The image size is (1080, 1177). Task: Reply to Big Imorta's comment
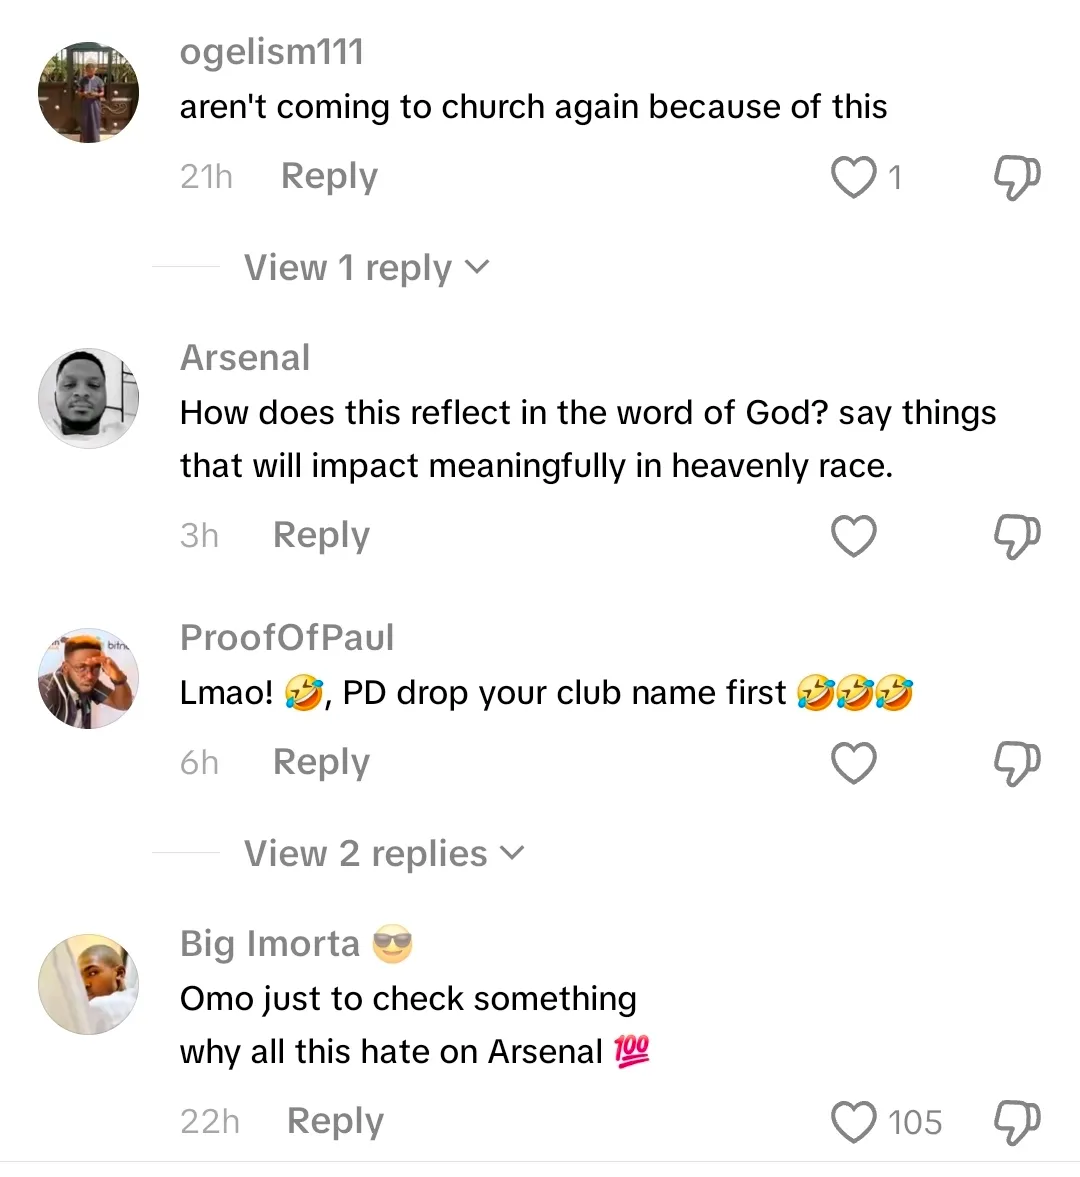[x=335, y=1121]
